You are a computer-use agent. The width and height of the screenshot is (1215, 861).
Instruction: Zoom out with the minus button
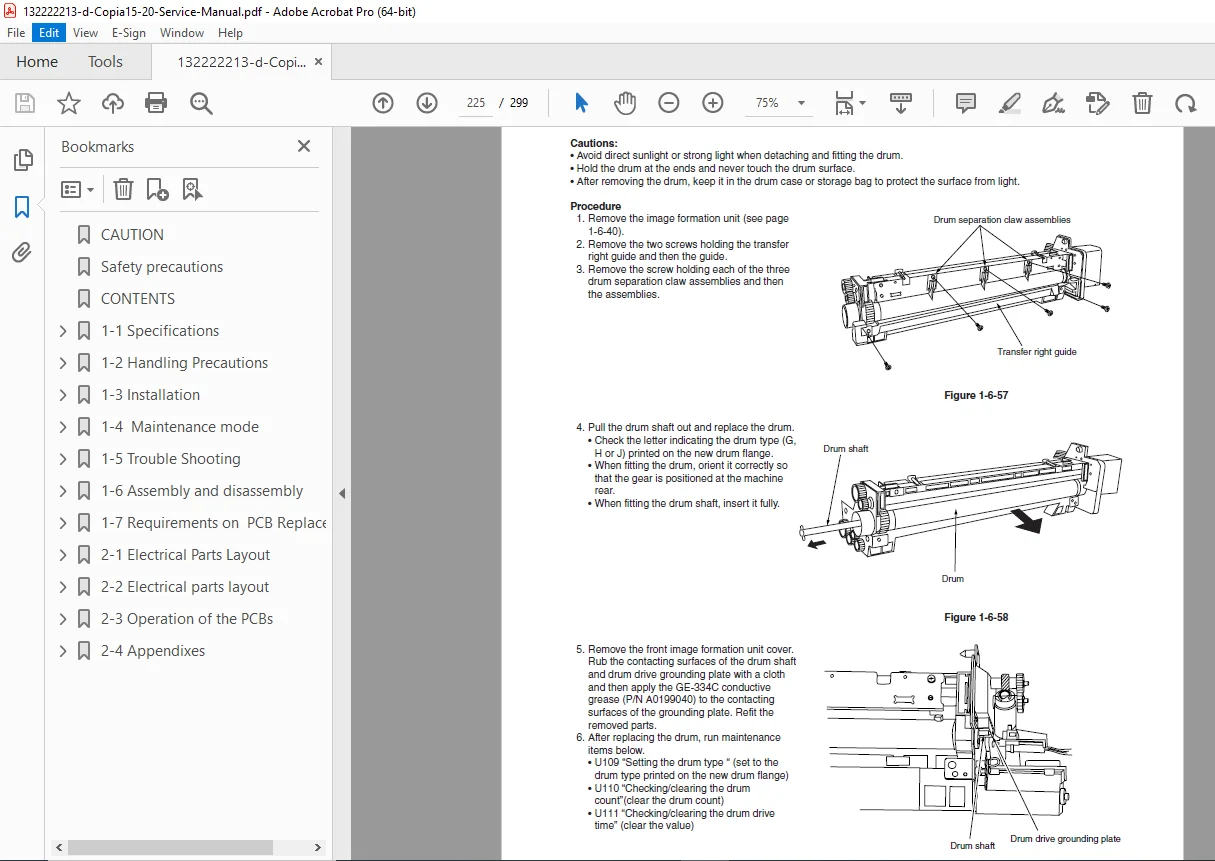click(669, 103)
